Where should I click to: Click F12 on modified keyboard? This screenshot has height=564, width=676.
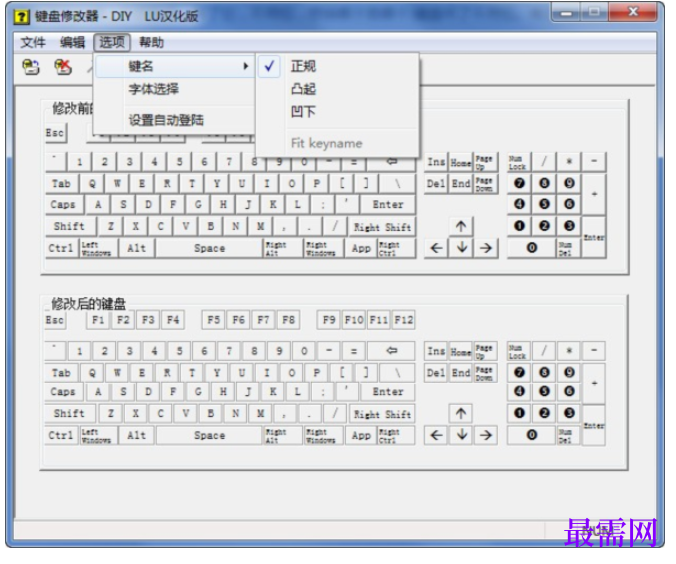pyautogui.click(x=404, y=320)
